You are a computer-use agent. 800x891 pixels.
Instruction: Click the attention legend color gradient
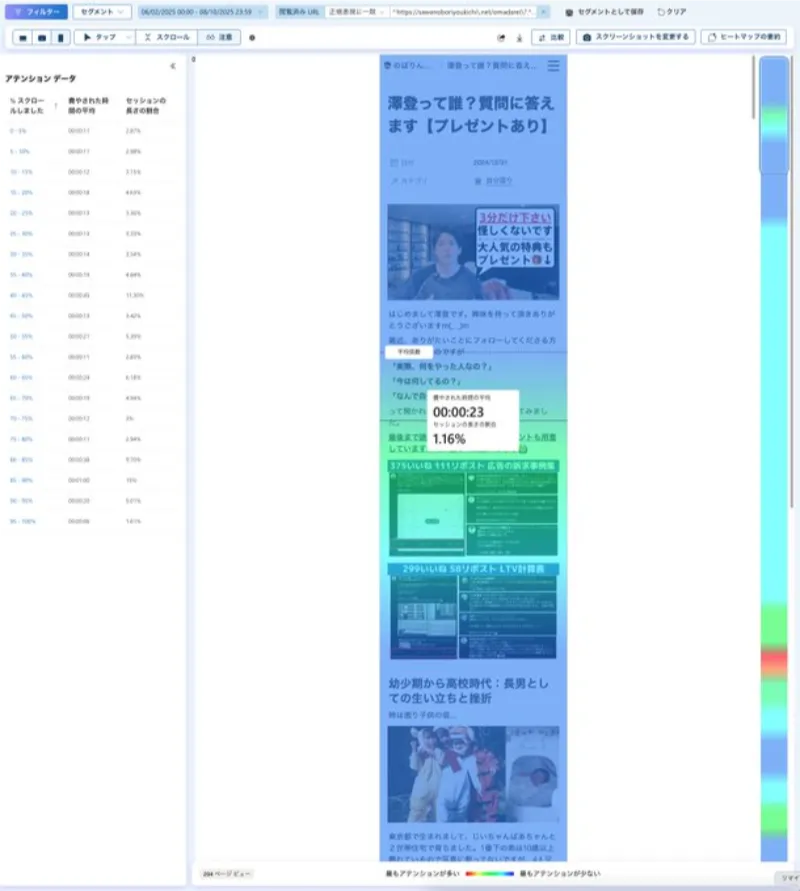[489, 874]
